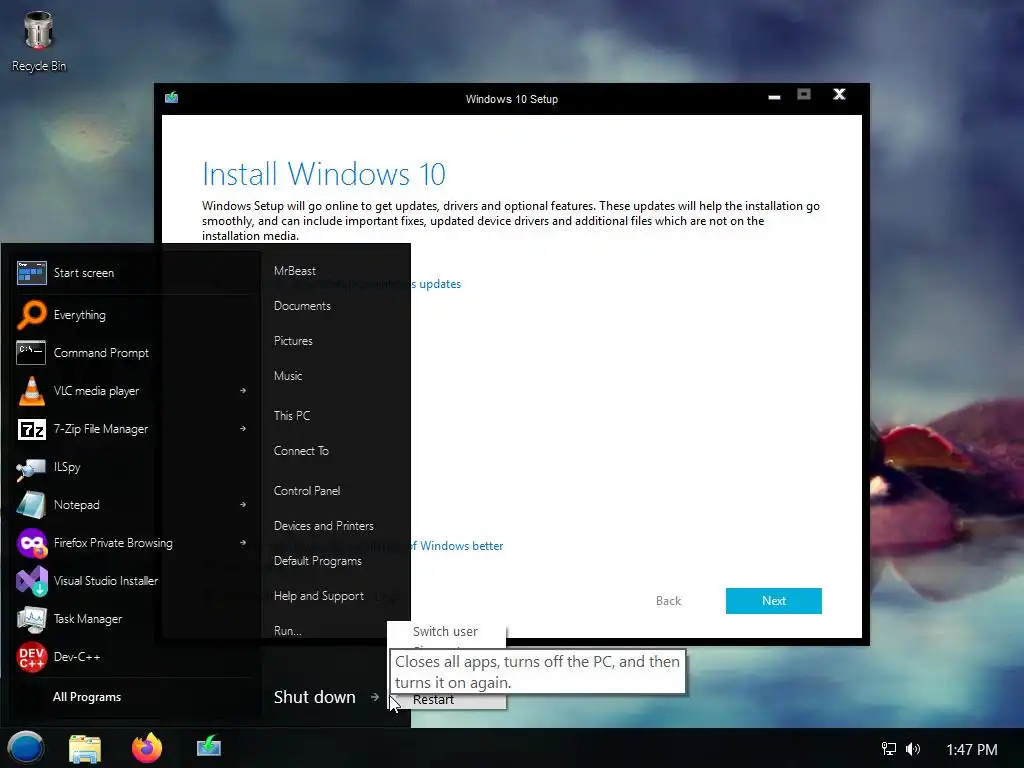The image size is (1024, 768).
Task: Open Documents from Start menu
Action: tap(302, 306)
